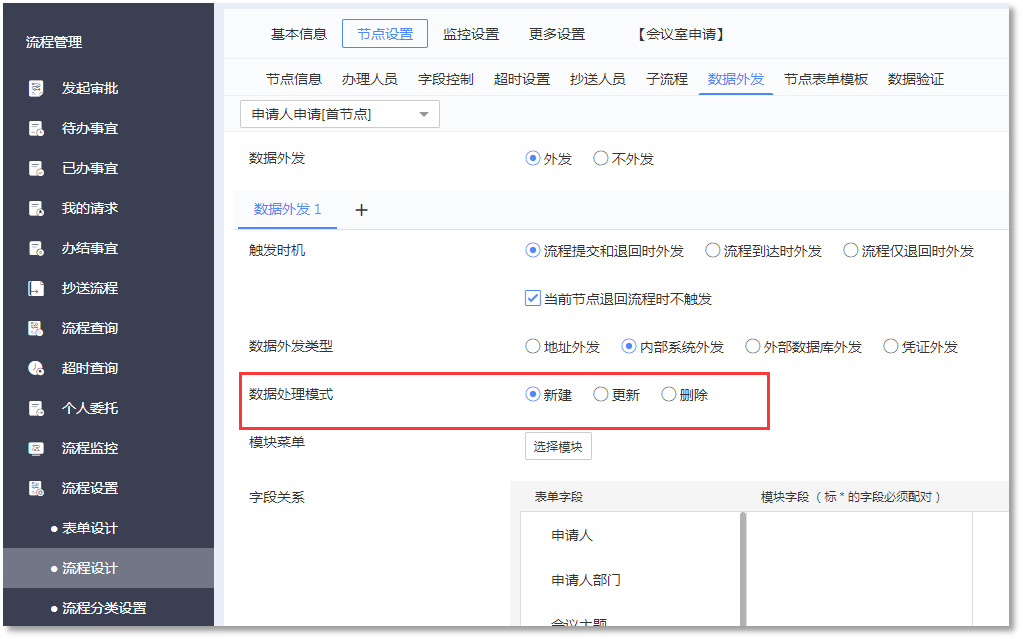This screenshot has height=639, width=1023.
Task: Open 待办事宜 in sidebar
Action: click(90, 129)
